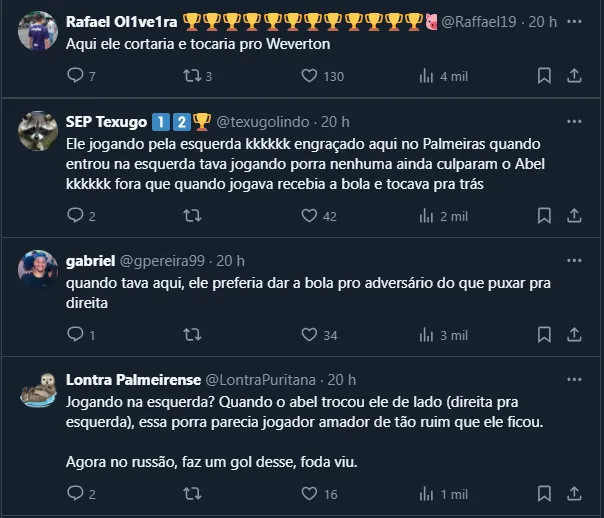
Task: Bookmark Rafael Ol1ve1ra's tweet
Action: point(544,75)
